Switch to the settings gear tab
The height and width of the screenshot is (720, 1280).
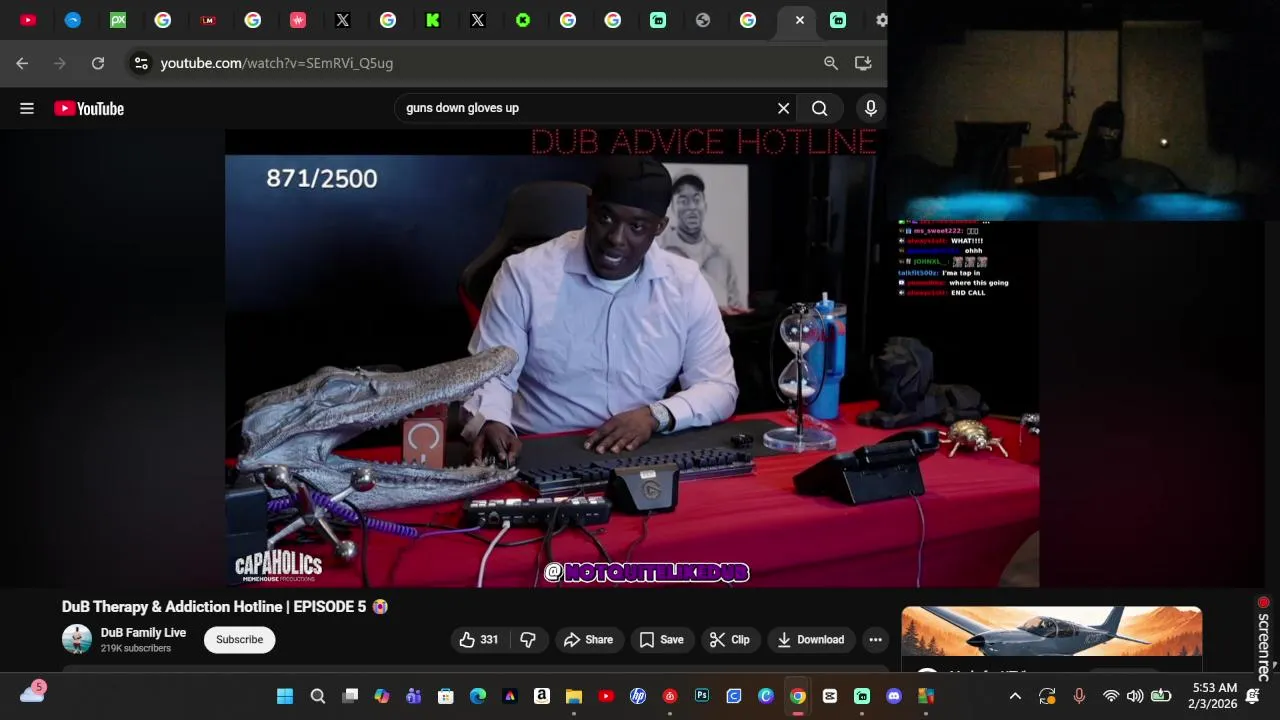pos(881,20)
